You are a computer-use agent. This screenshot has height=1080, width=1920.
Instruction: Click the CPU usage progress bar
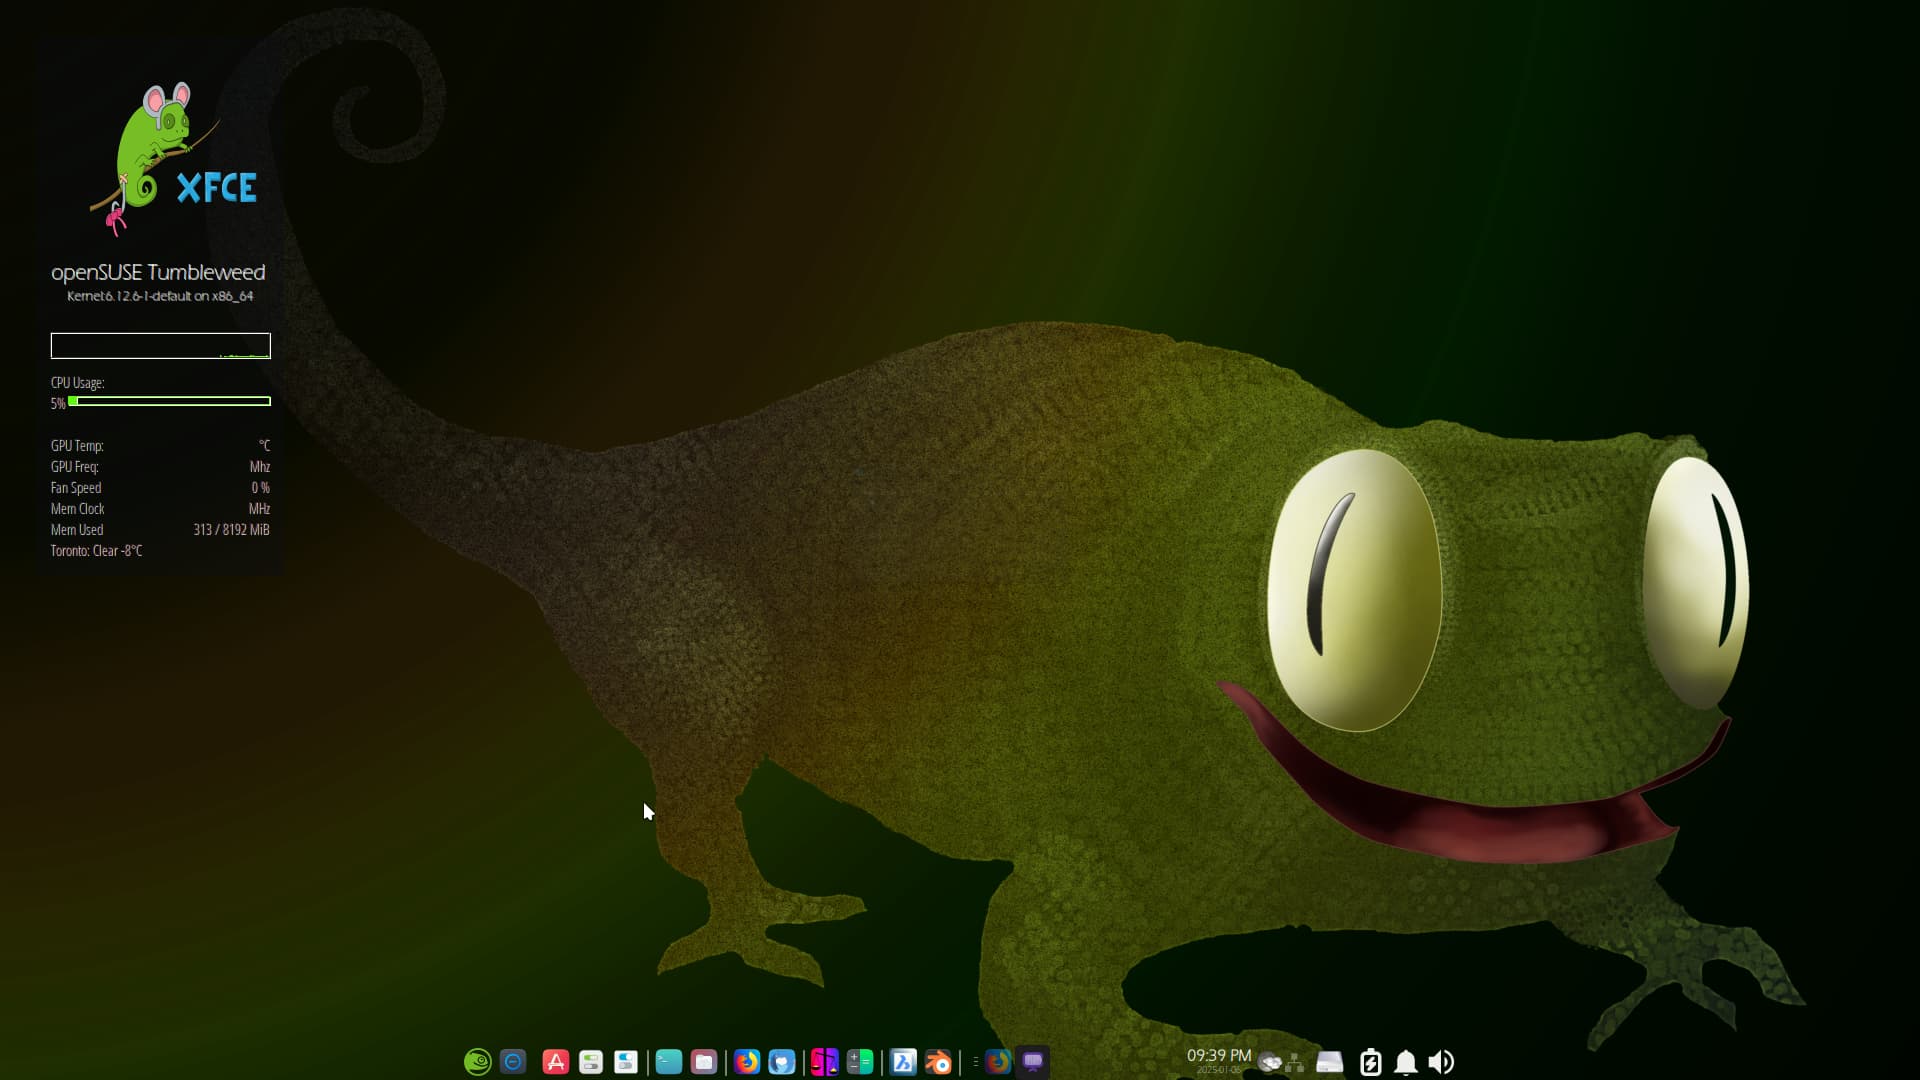170,402
